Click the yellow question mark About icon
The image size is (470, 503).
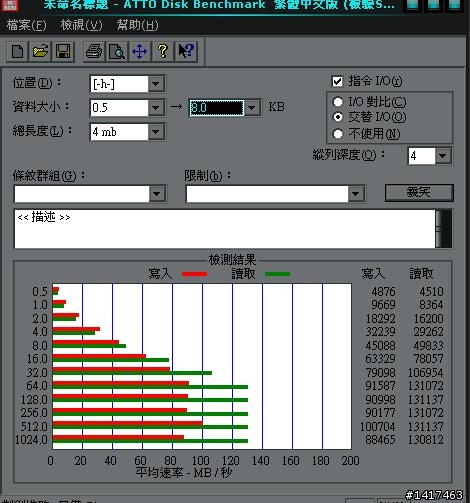(162, 51)
